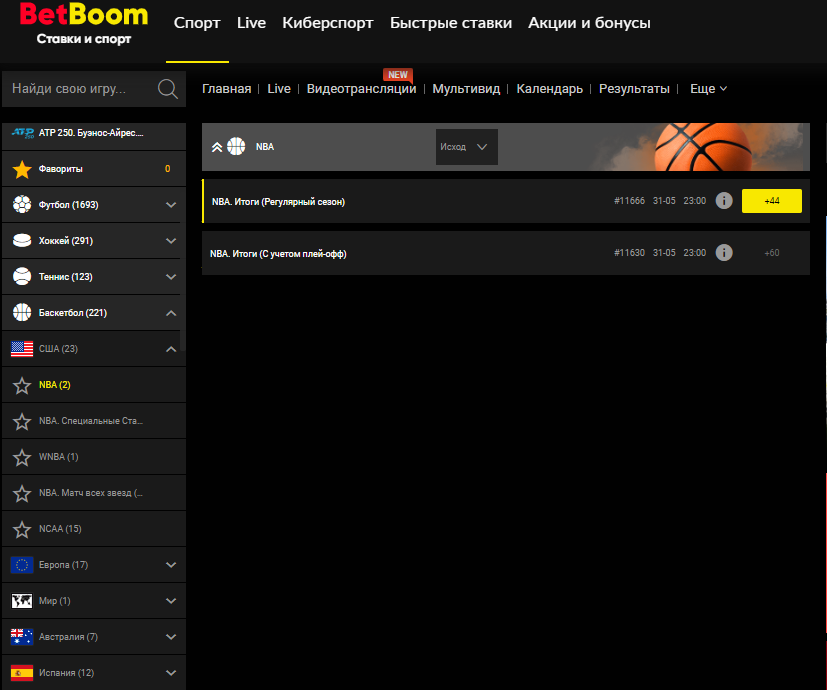Open info icon for Регулярный сезон event
The width and height of the screenshot is (827, 690).
724,200
